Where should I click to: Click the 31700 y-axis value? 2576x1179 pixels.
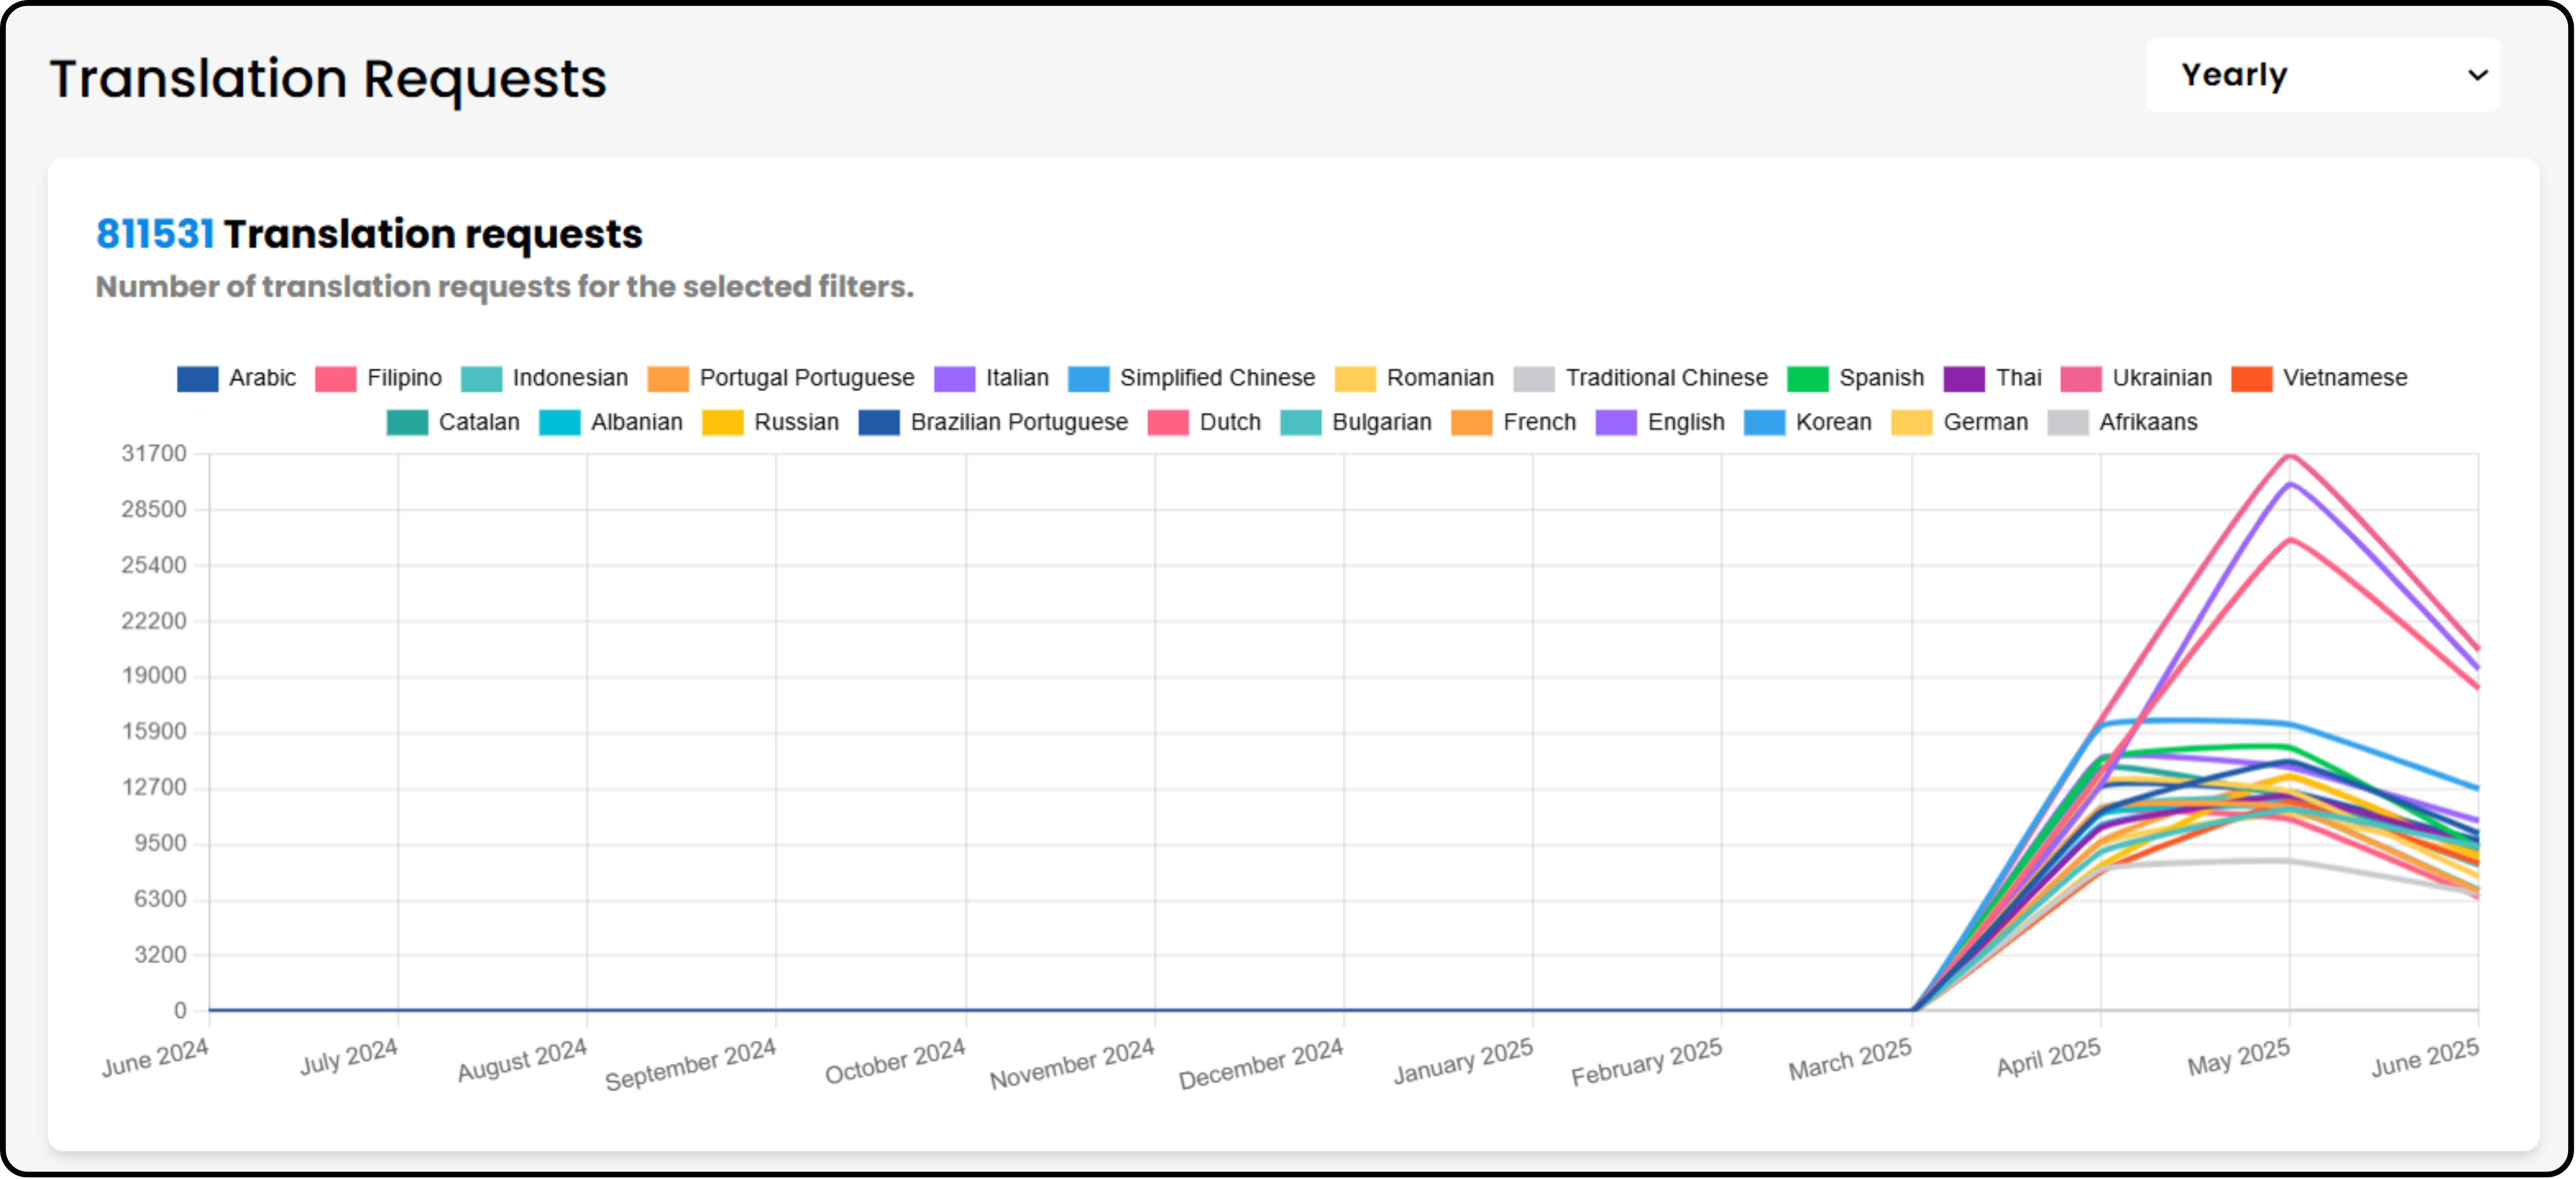[x=154, y=454]
